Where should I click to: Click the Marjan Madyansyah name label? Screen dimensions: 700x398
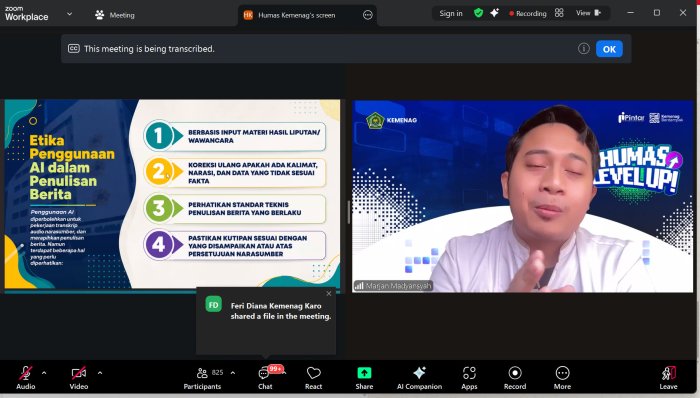point(393,286)
